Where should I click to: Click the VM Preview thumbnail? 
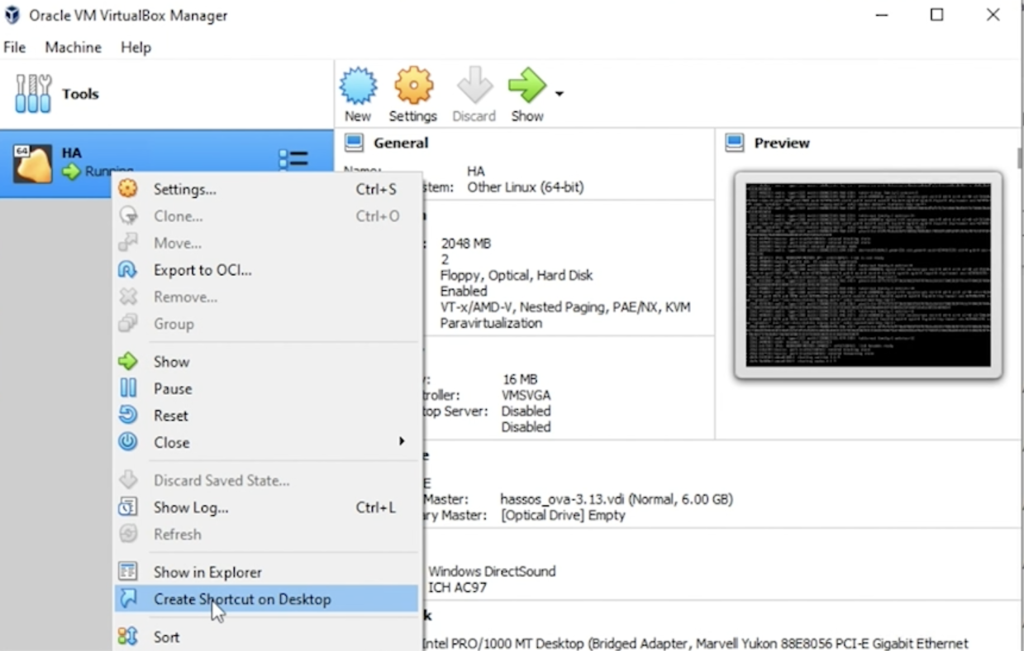(x=868, y=275)
